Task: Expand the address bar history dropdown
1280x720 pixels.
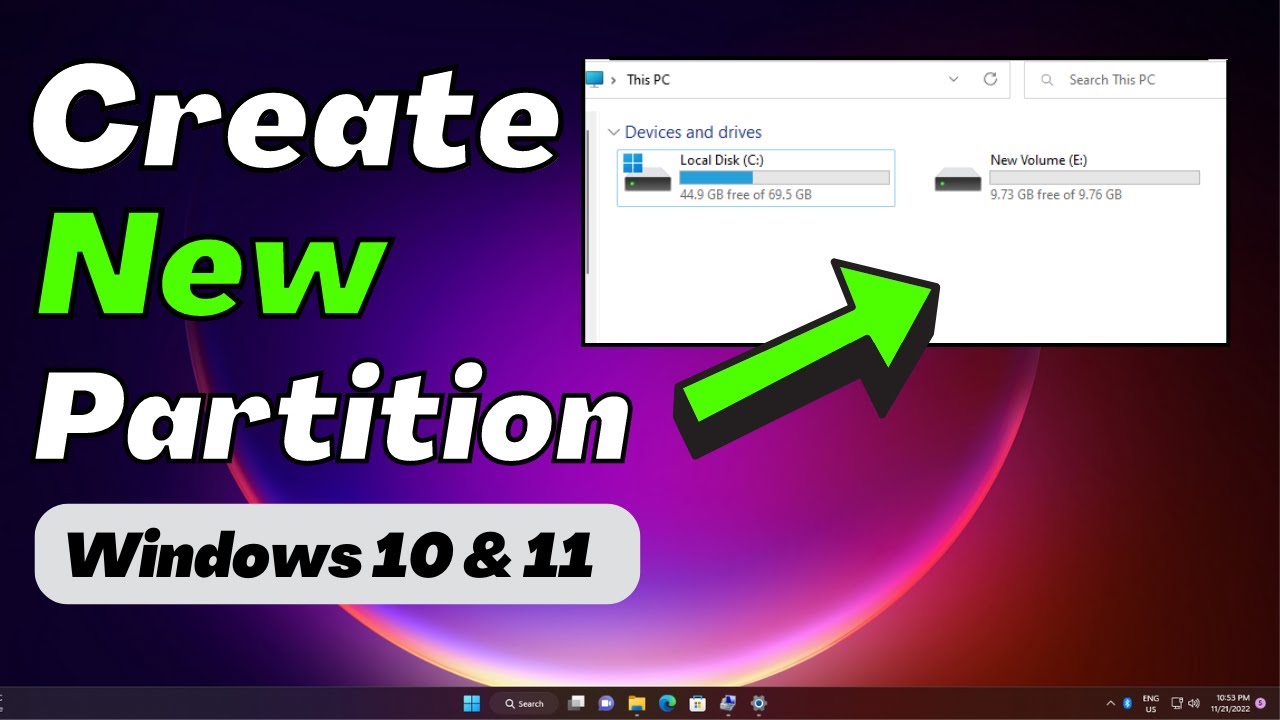Action: tap(953, 79)
